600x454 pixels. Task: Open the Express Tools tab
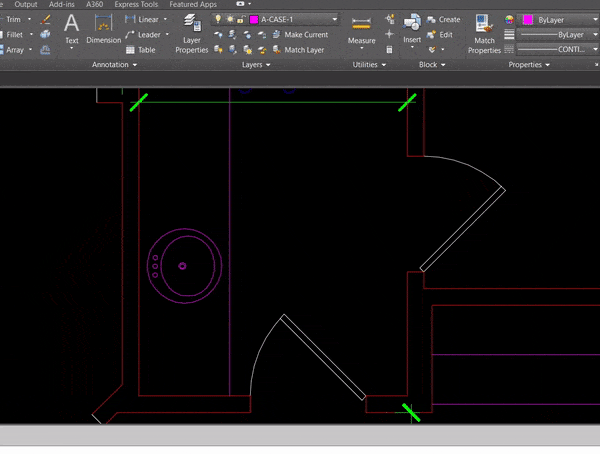pos(136,5)
